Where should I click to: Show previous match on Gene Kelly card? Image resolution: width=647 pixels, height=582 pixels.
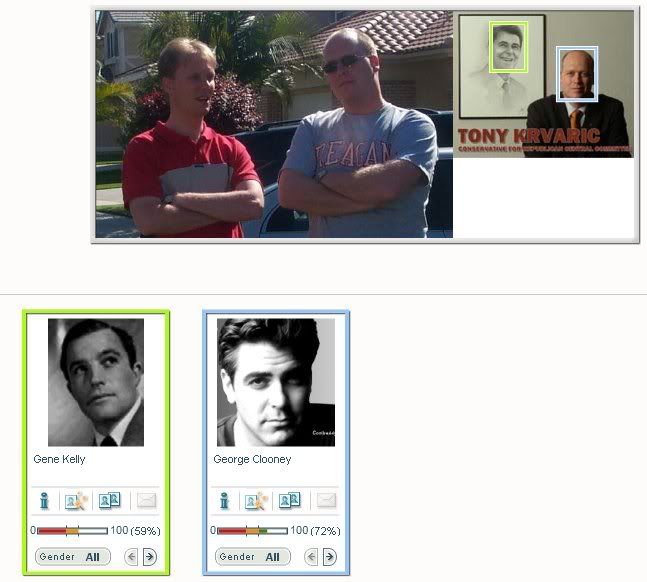pyautogui.click(x=131, y=557)
